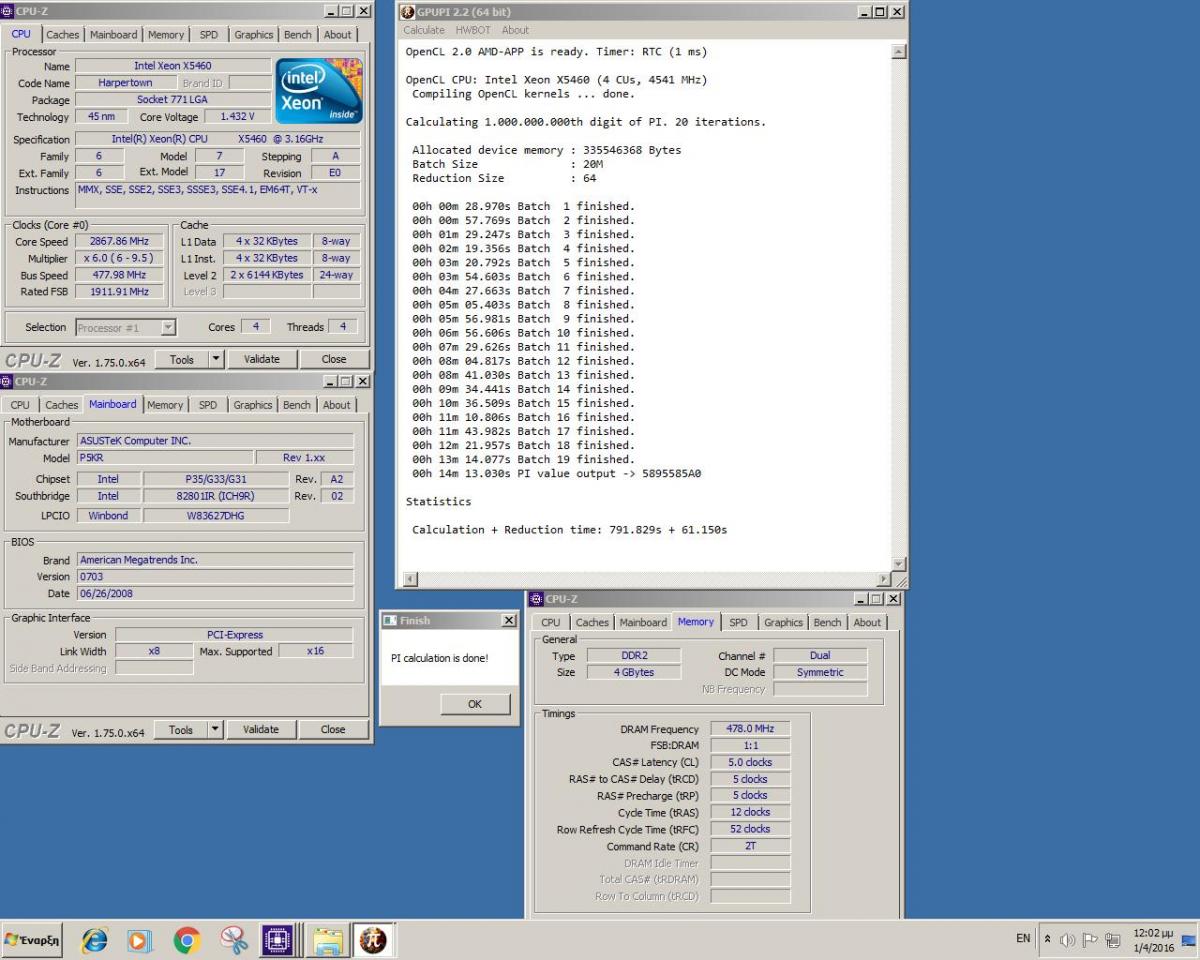Open the HWBOT menu in GPUPI
This screenshot has width=1200, height=960.
tap(474, 30)
